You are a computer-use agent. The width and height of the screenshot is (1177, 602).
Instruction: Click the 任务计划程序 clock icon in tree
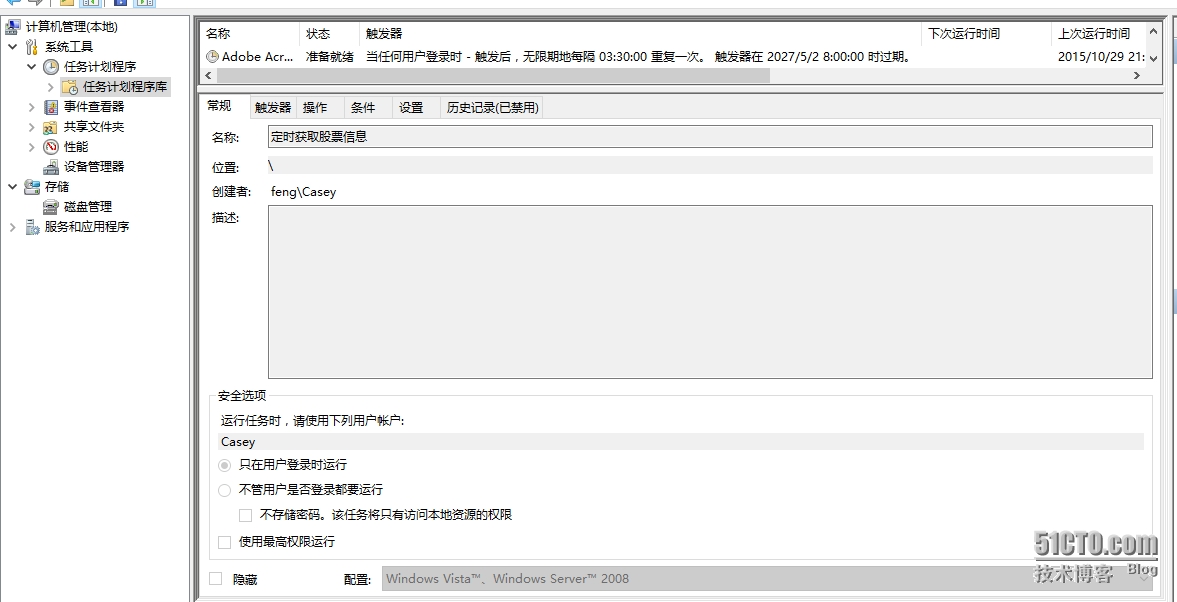50,67
